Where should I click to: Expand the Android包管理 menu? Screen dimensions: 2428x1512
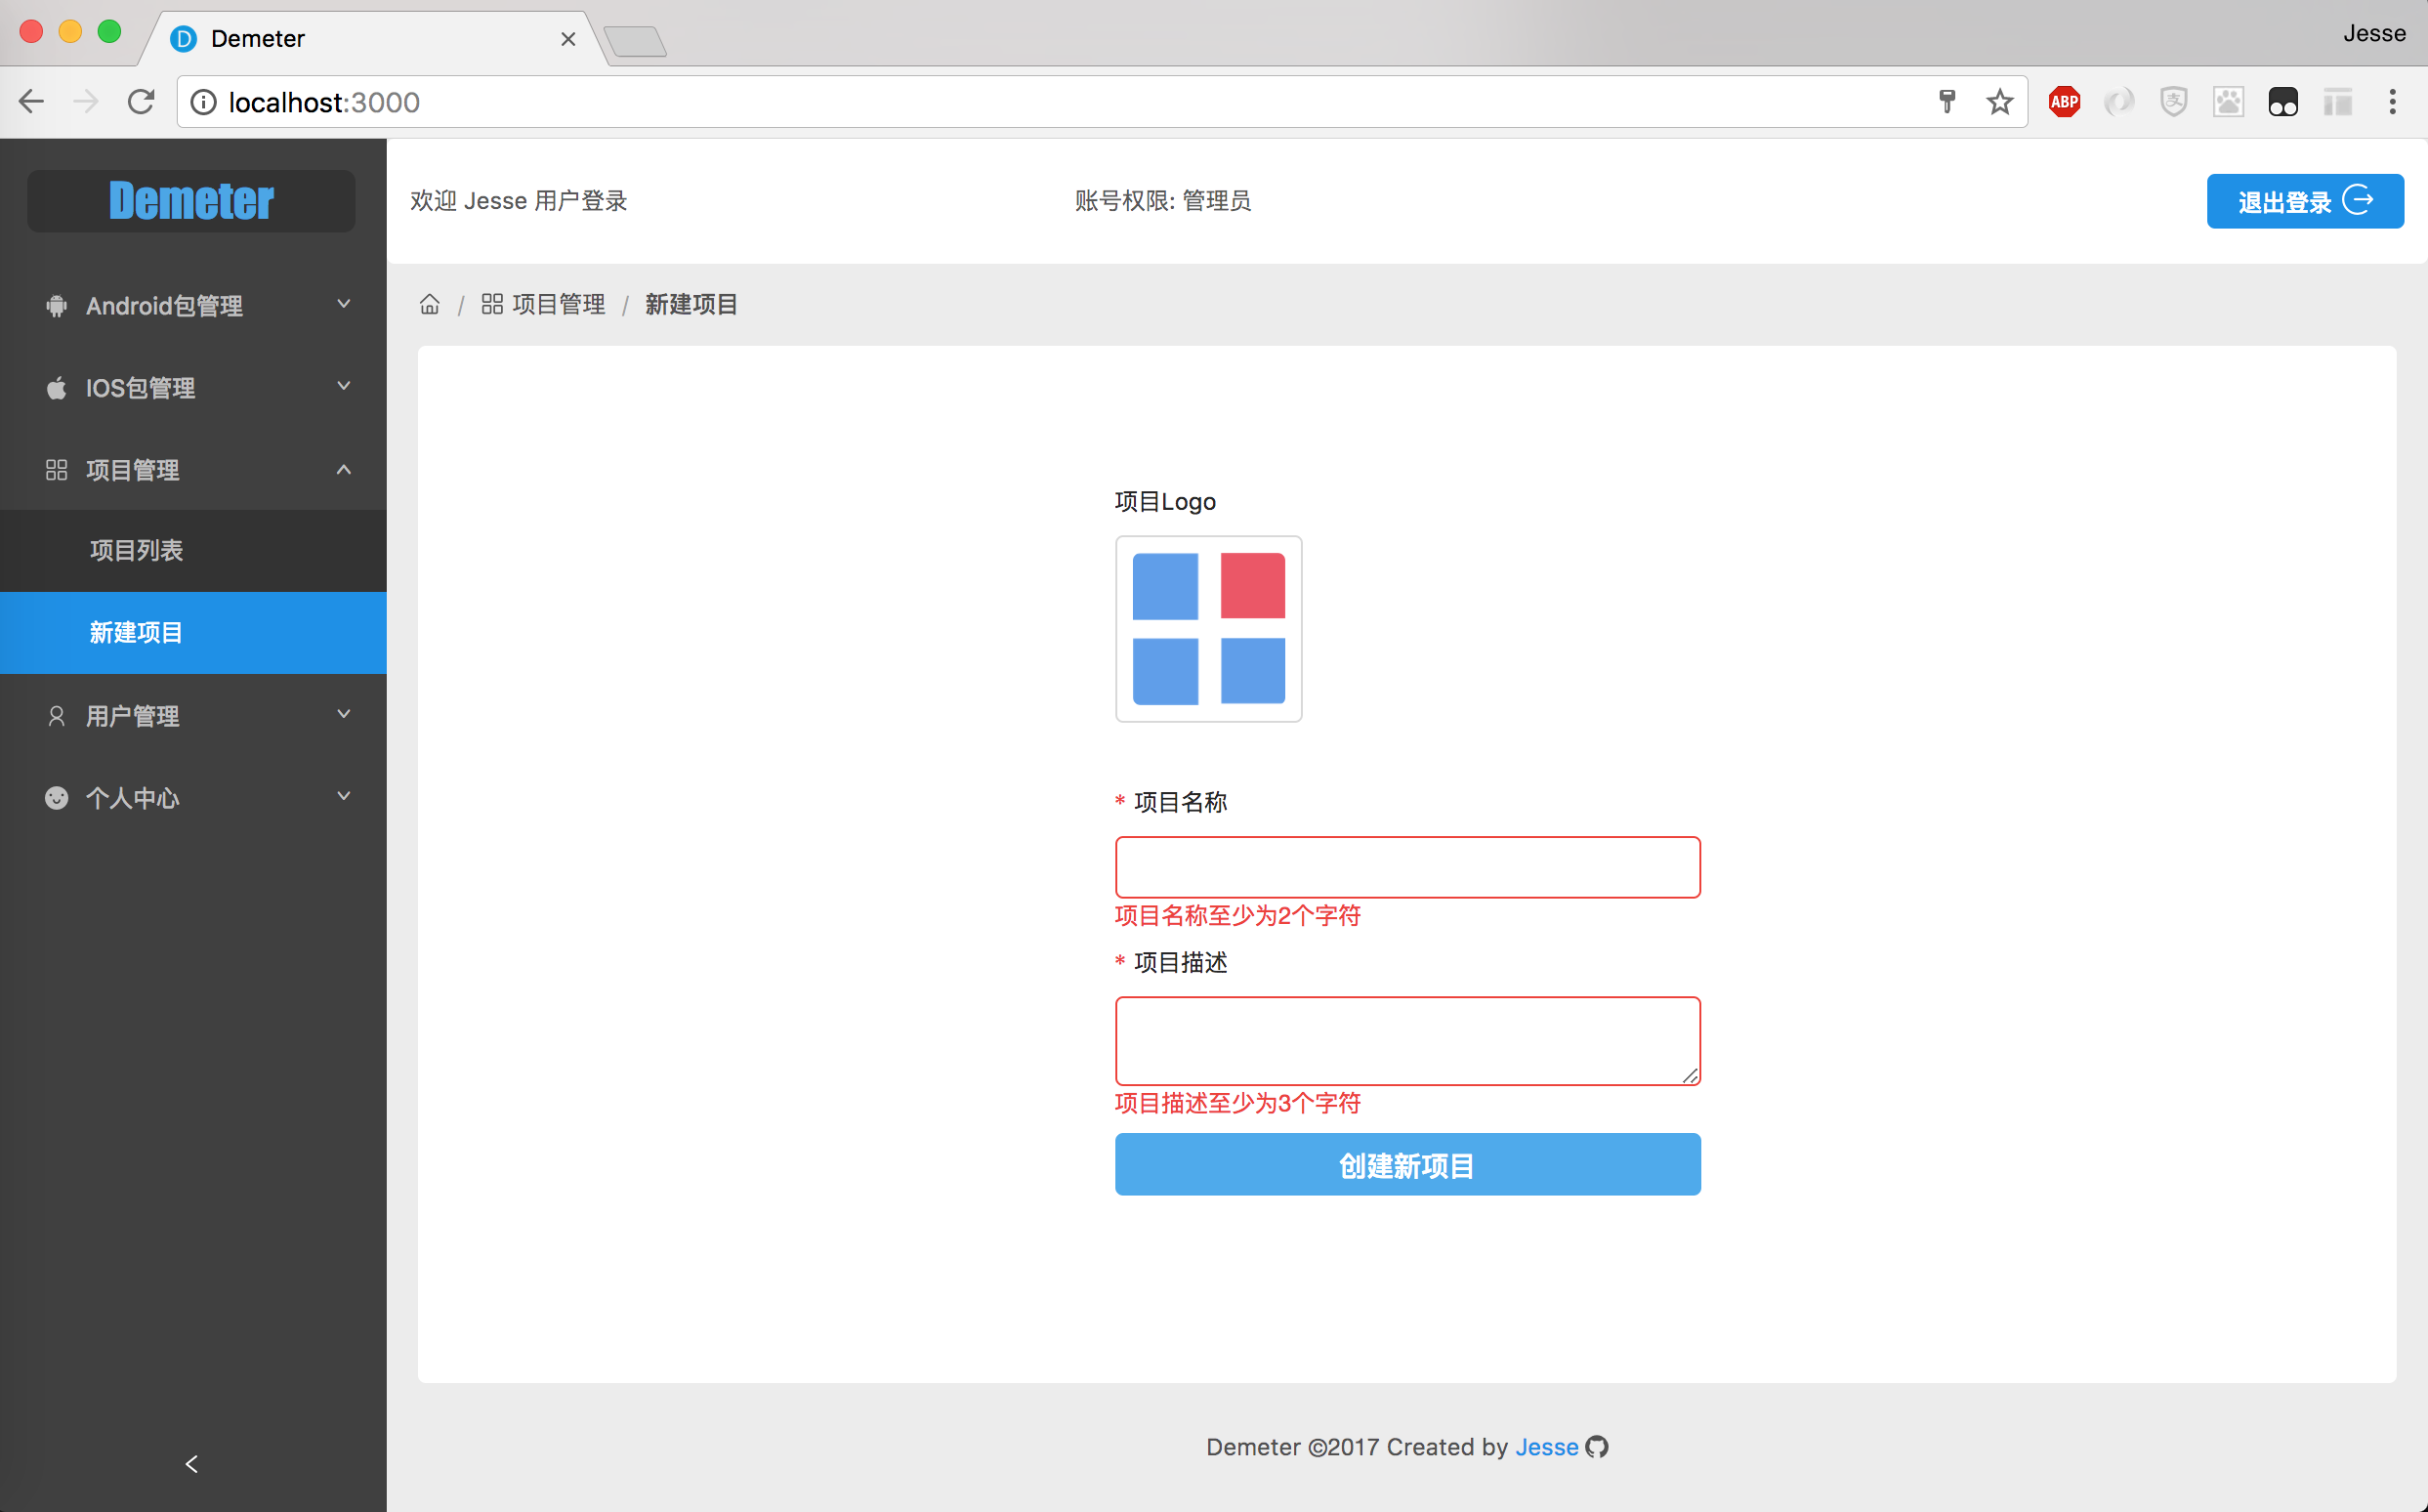click(193, 305)
